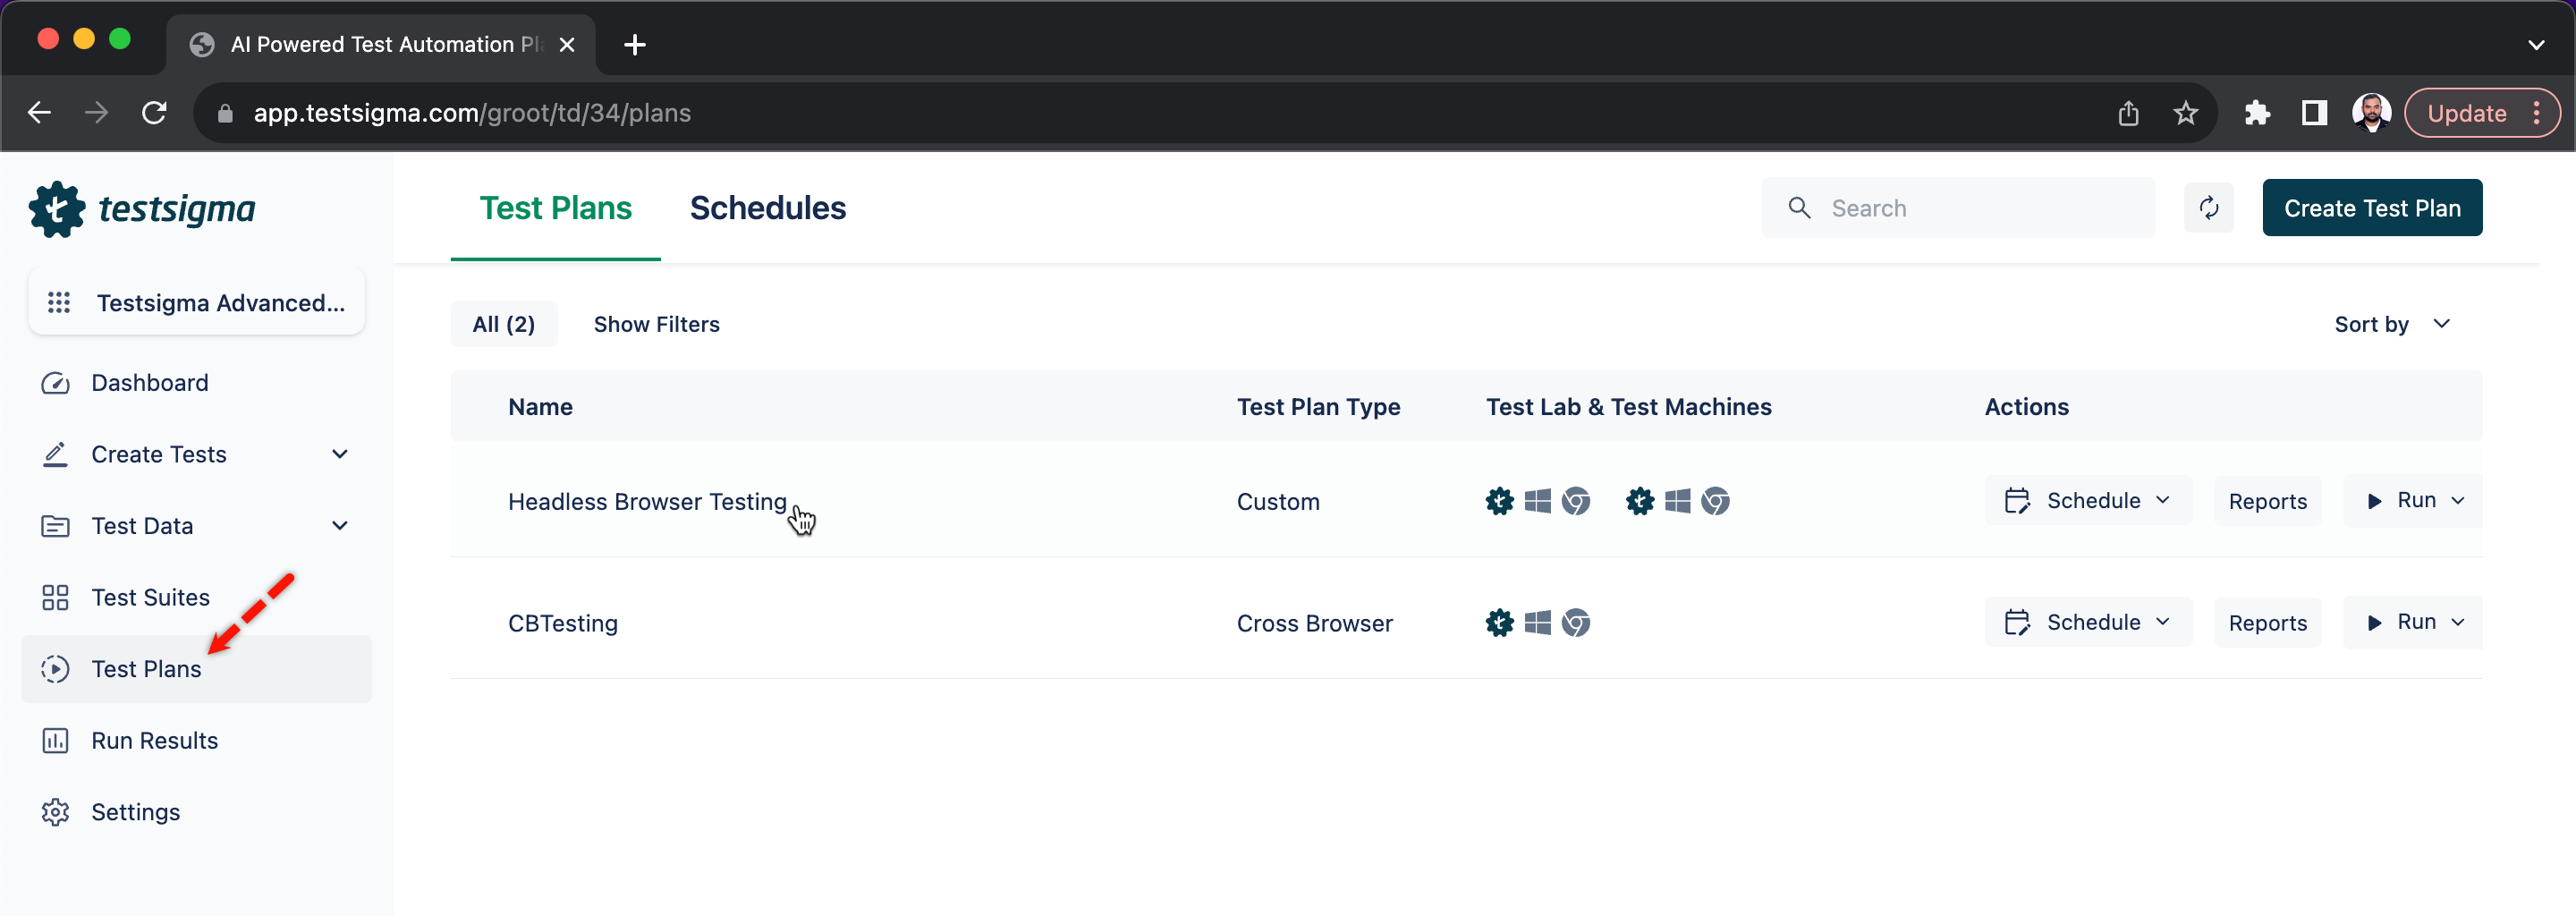Click the share page icon in address bar
The height and width of the screenshot is (916, 2576).
2128,113
